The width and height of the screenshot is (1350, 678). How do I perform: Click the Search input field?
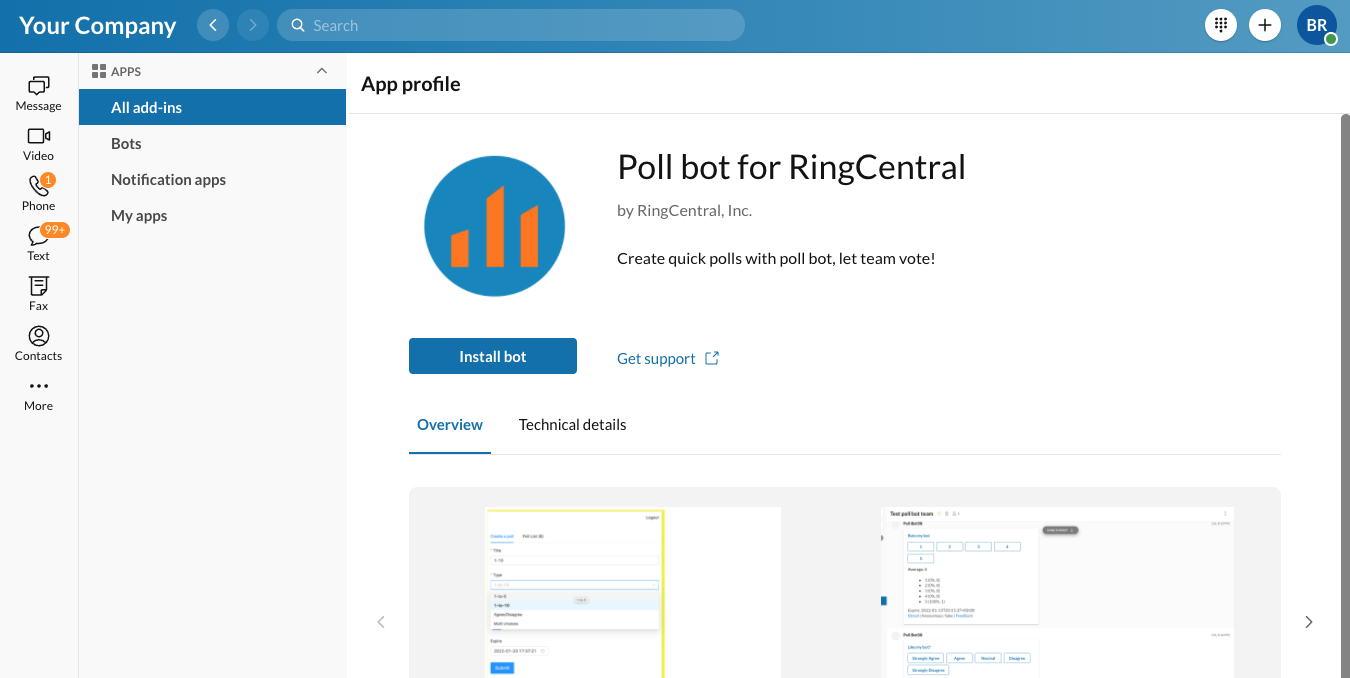point(511,25)
